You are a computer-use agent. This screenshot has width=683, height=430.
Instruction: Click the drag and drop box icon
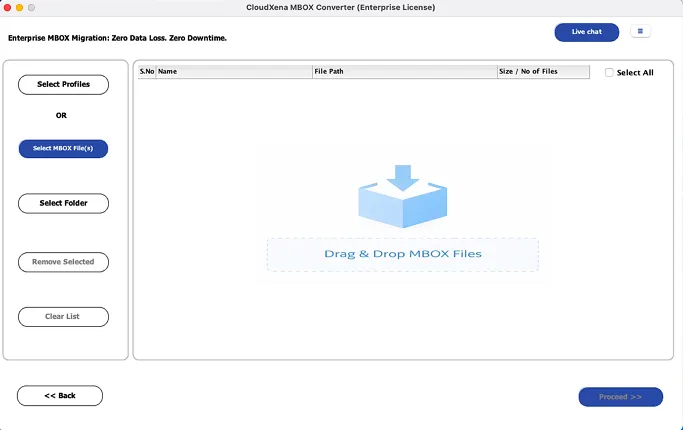(x=402, y=196)
